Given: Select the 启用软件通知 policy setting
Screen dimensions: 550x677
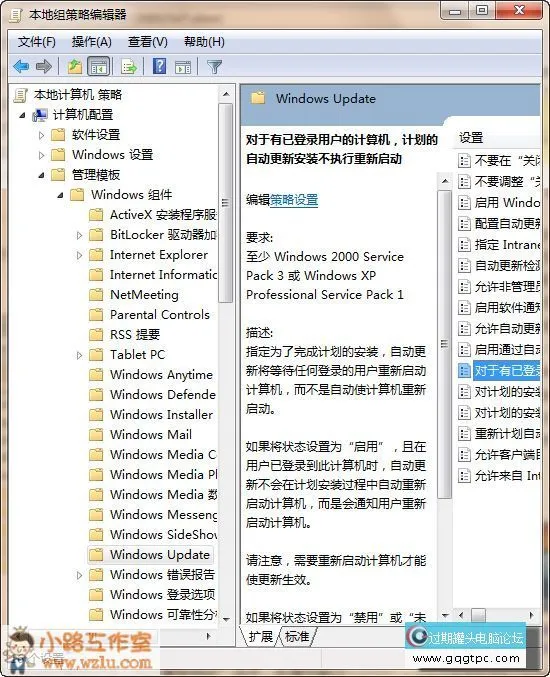Looking at the screenshot, I should click(x=499, y=307).
